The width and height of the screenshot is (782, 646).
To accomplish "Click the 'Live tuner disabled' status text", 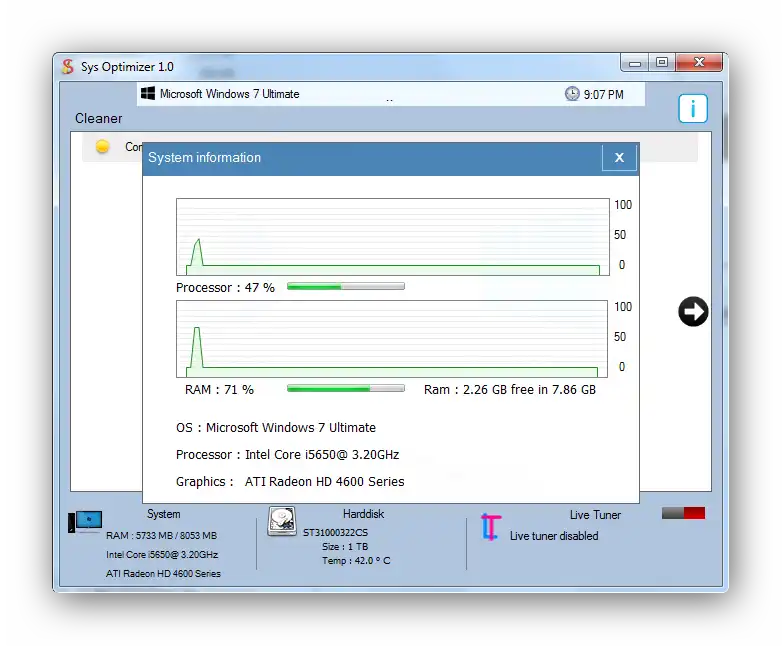I will tap(554, 536).
